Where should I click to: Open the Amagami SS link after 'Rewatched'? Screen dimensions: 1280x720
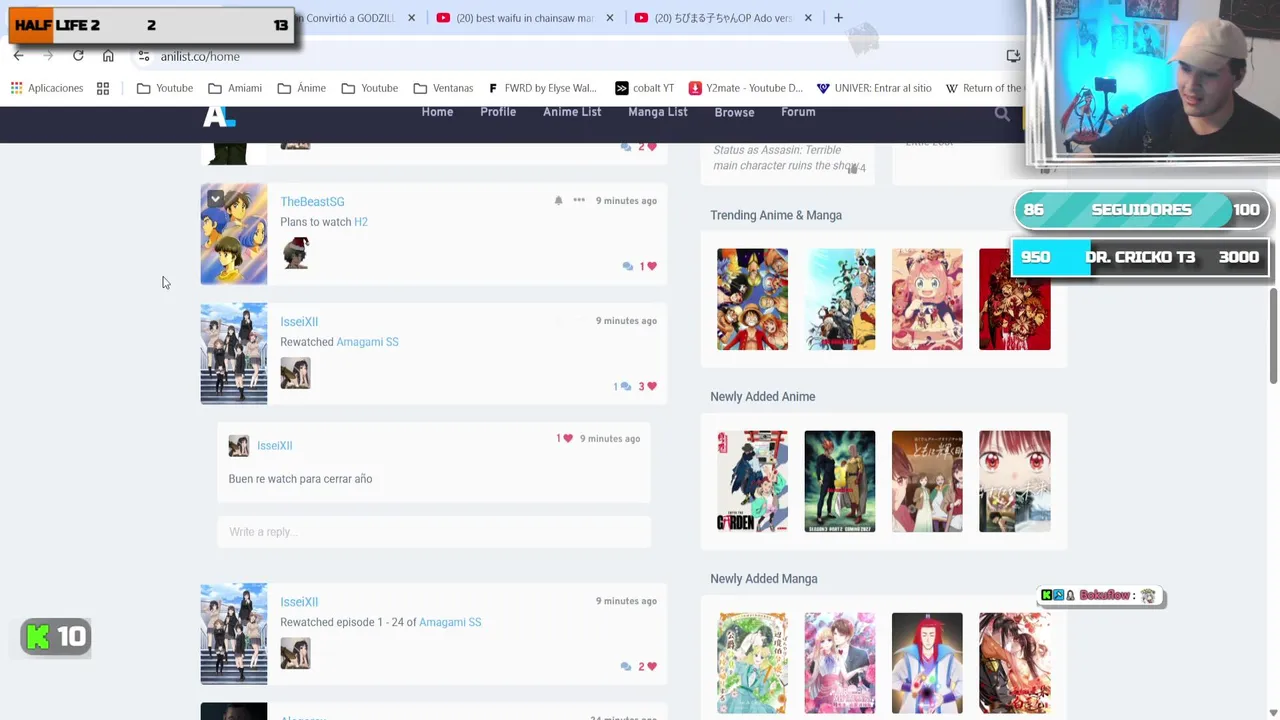[367, 342]
